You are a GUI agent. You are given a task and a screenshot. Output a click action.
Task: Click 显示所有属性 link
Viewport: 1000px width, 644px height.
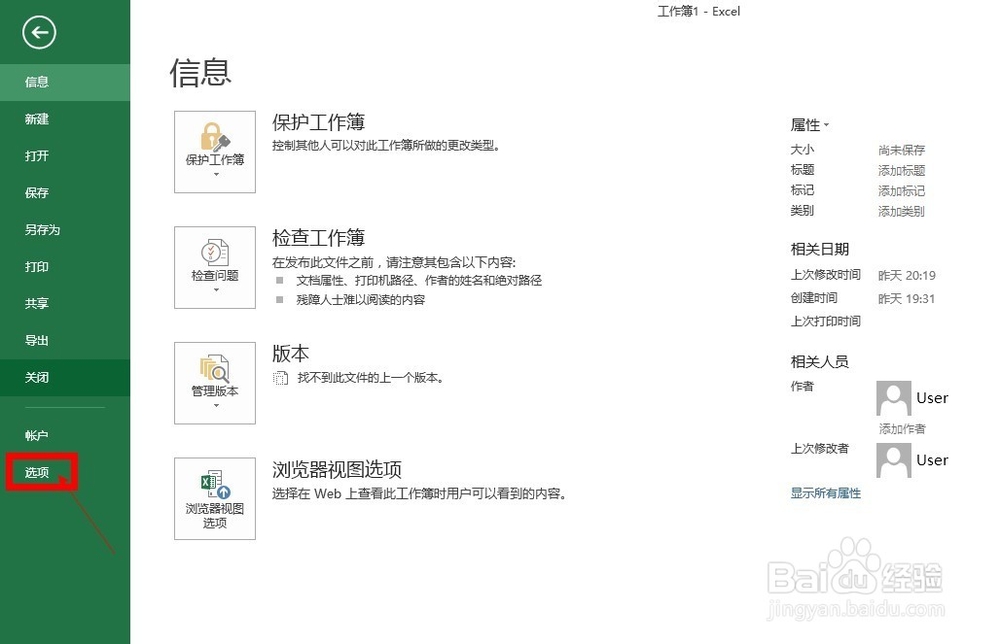tap(825, 494)
